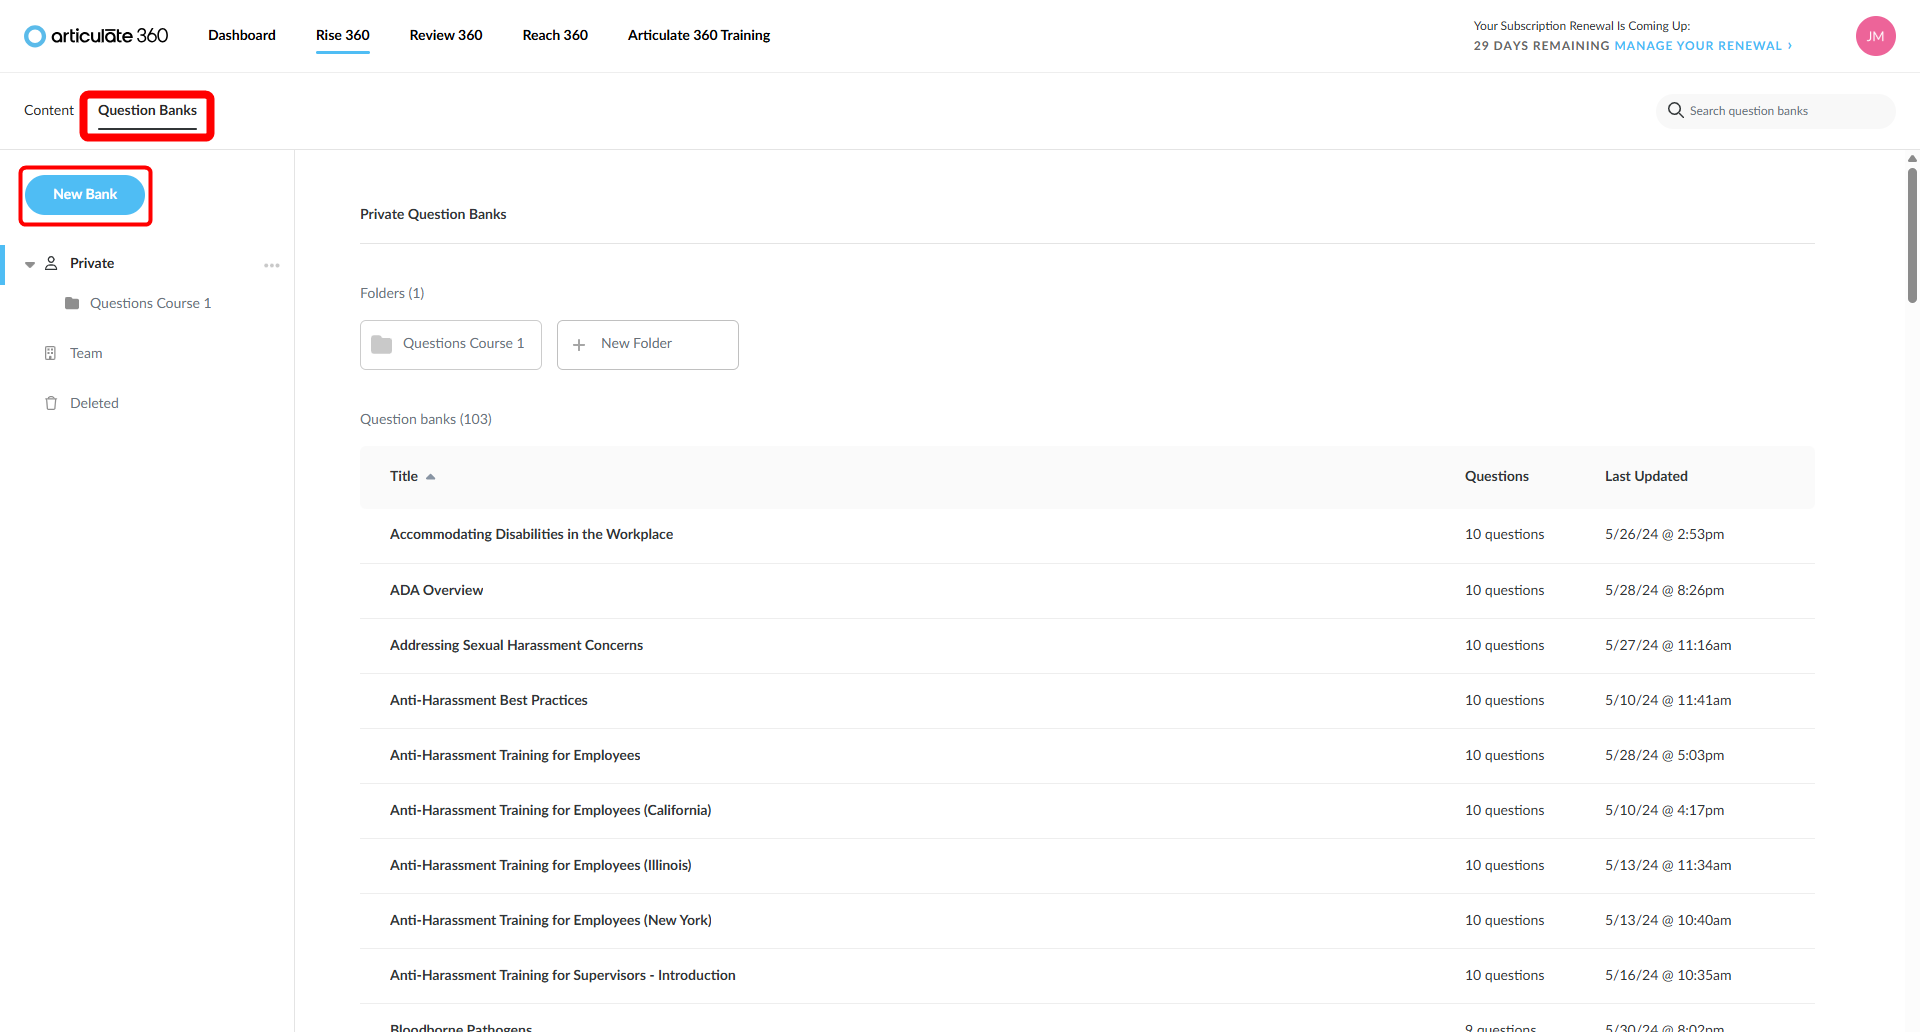Open Anti-Harassment Best Practices bank
This screenshot has height=1032, width=1920.
(x=489, y=700)
